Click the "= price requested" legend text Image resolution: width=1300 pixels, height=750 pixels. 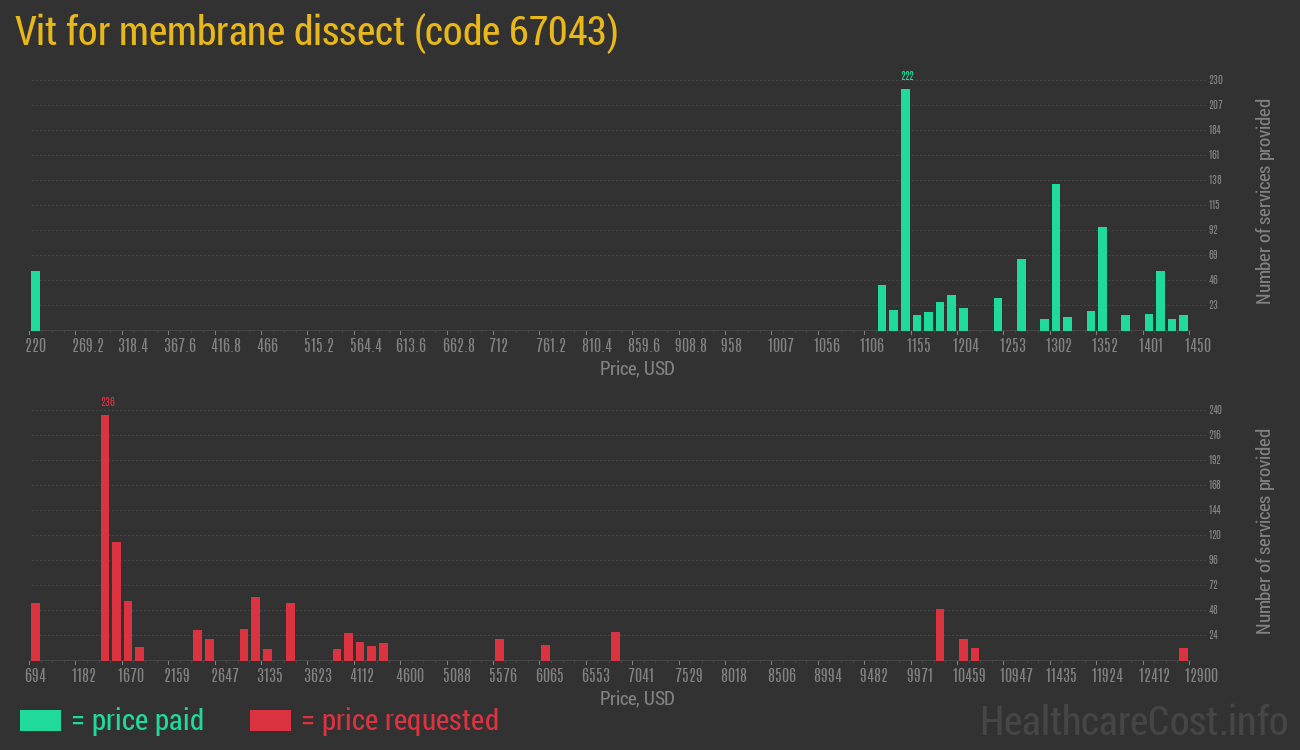[399, 720]
